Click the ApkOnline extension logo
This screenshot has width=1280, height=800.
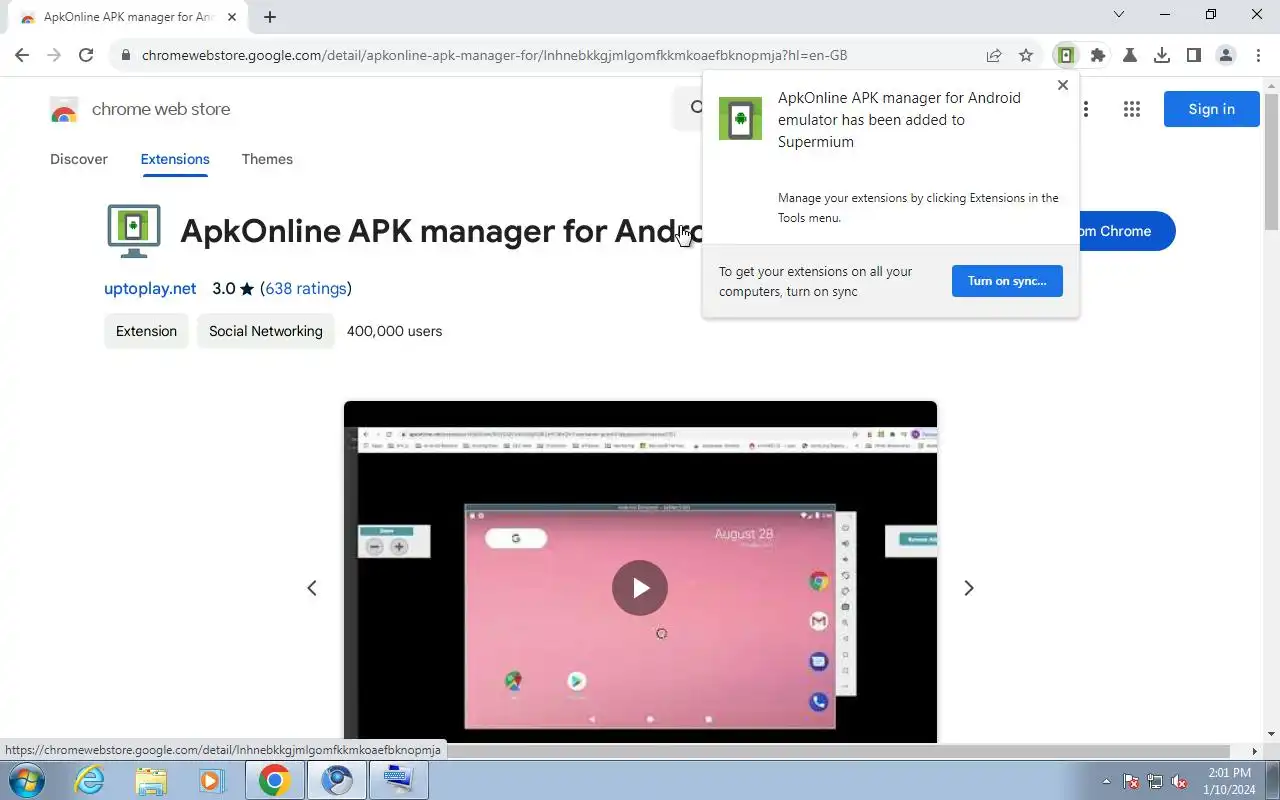pos(133,231)
